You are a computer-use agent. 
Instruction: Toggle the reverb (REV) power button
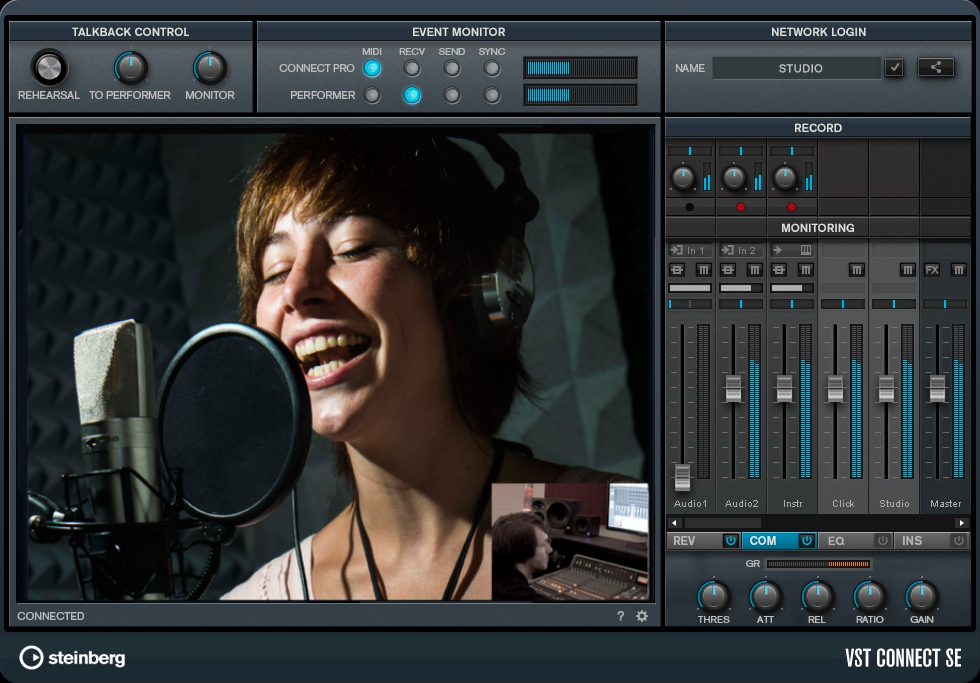730,541
